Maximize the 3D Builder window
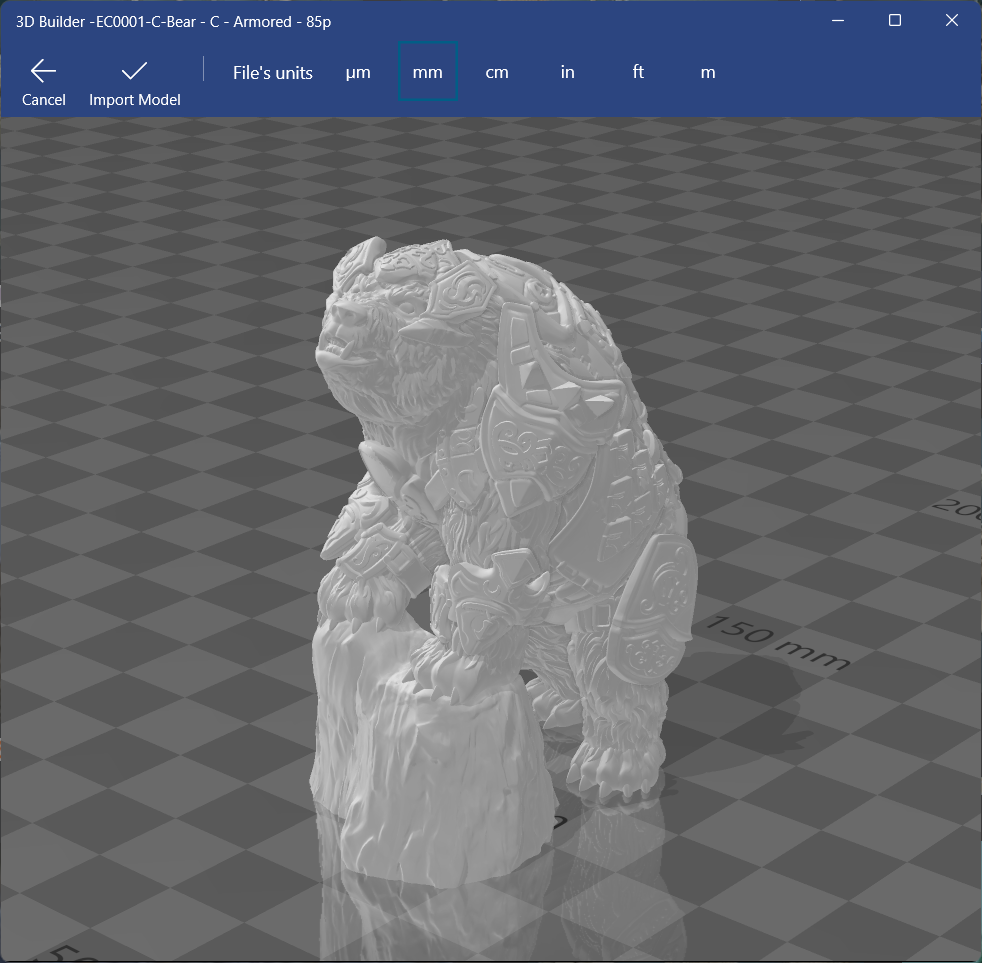 895,21
